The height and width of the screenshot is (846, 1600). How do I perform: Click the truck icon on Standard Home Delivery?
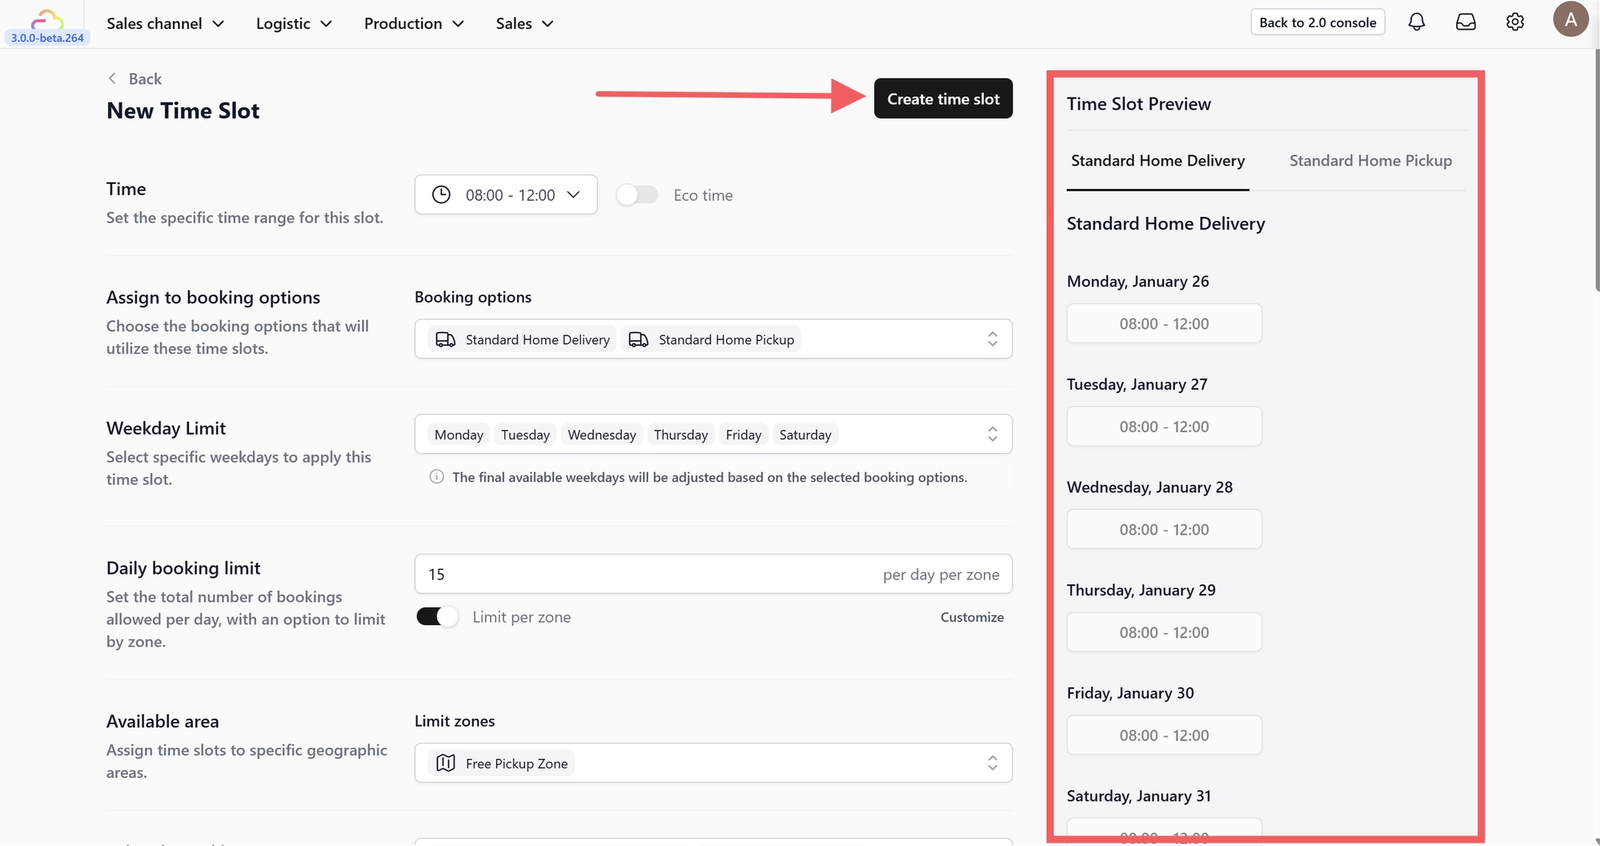point(446,340)
